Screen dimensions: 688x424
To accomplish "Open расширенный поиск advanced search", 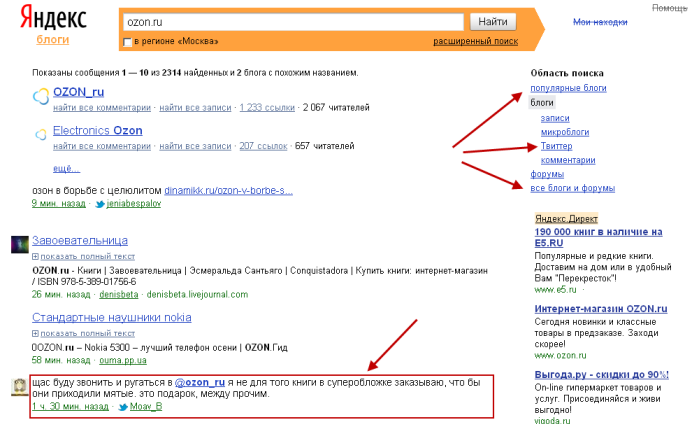I will point(475,41).
